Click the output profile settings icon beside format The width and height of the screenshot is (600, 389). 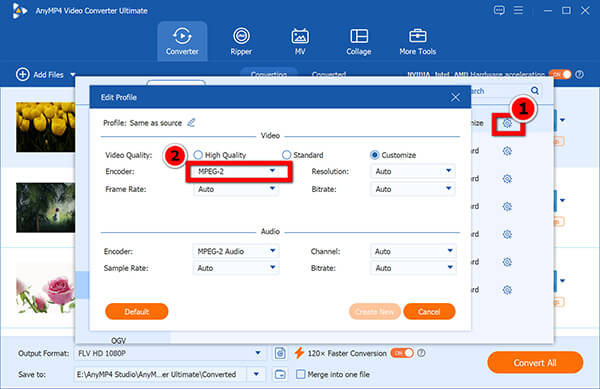click(280, 353)
